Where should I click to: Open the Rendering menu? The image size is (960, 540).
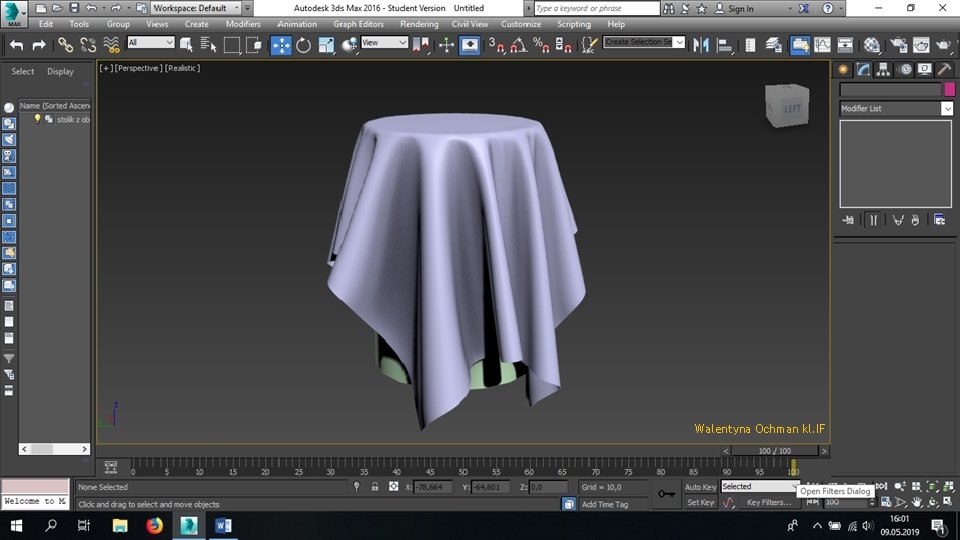pos(419,24)
